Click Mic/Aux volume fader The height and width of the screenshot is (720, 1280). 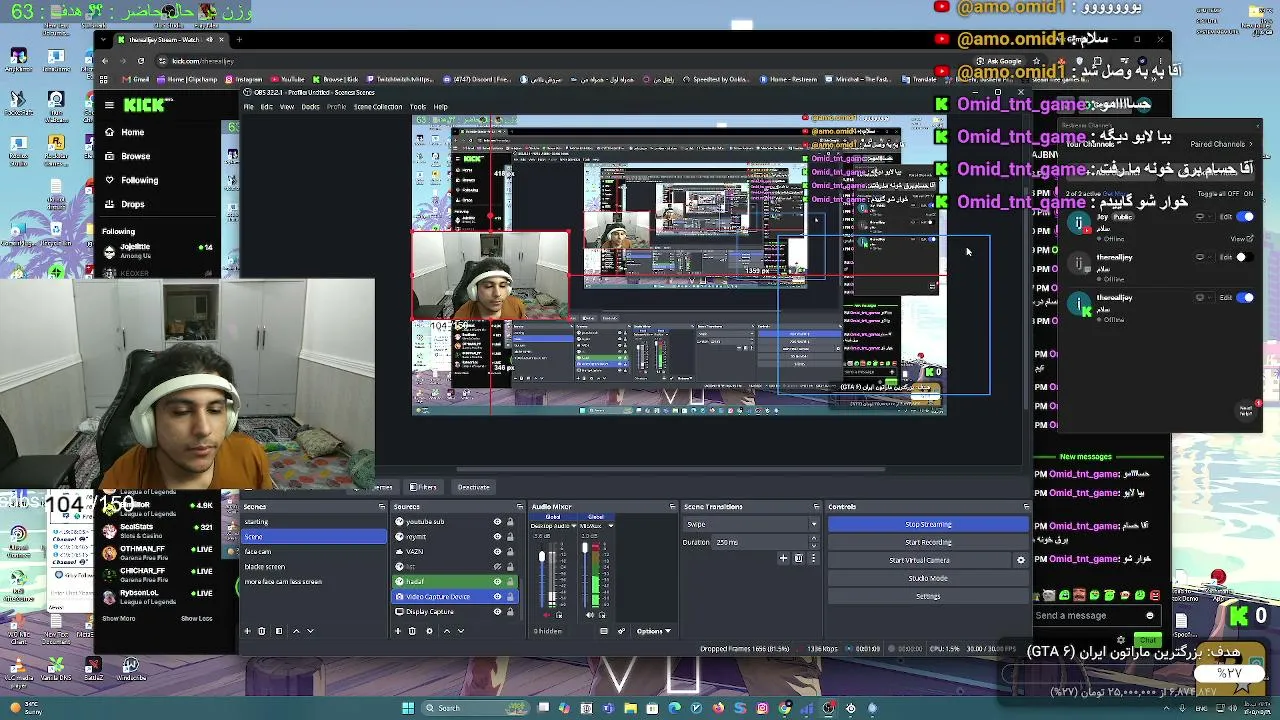point(585,548)
